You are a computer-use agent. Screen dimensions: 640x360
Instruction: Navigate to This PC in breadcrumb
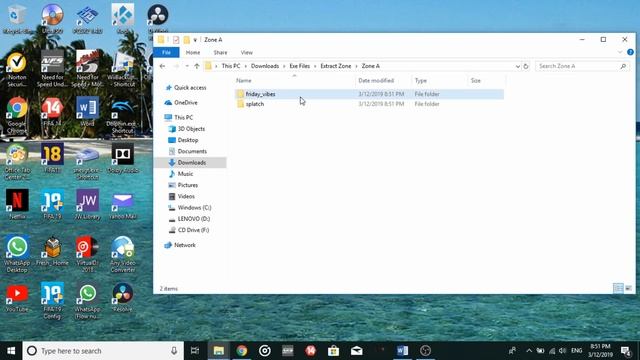[231, 66]
